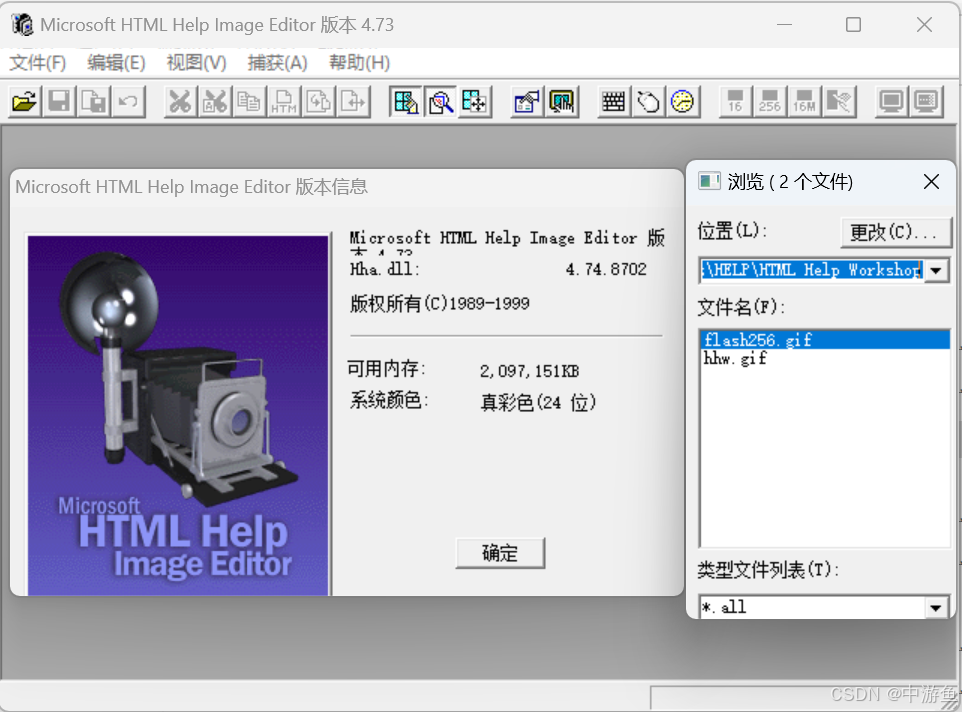
Task: Click the monitor with brush color icon
Action: 839,101
